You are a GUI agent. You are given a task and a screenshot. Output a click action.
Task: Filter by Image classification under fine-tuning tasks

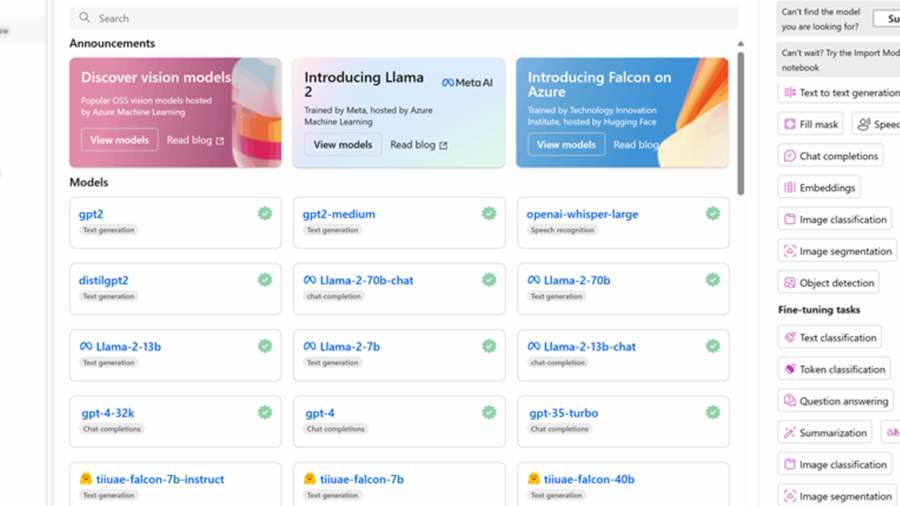[x=835, y=464]
